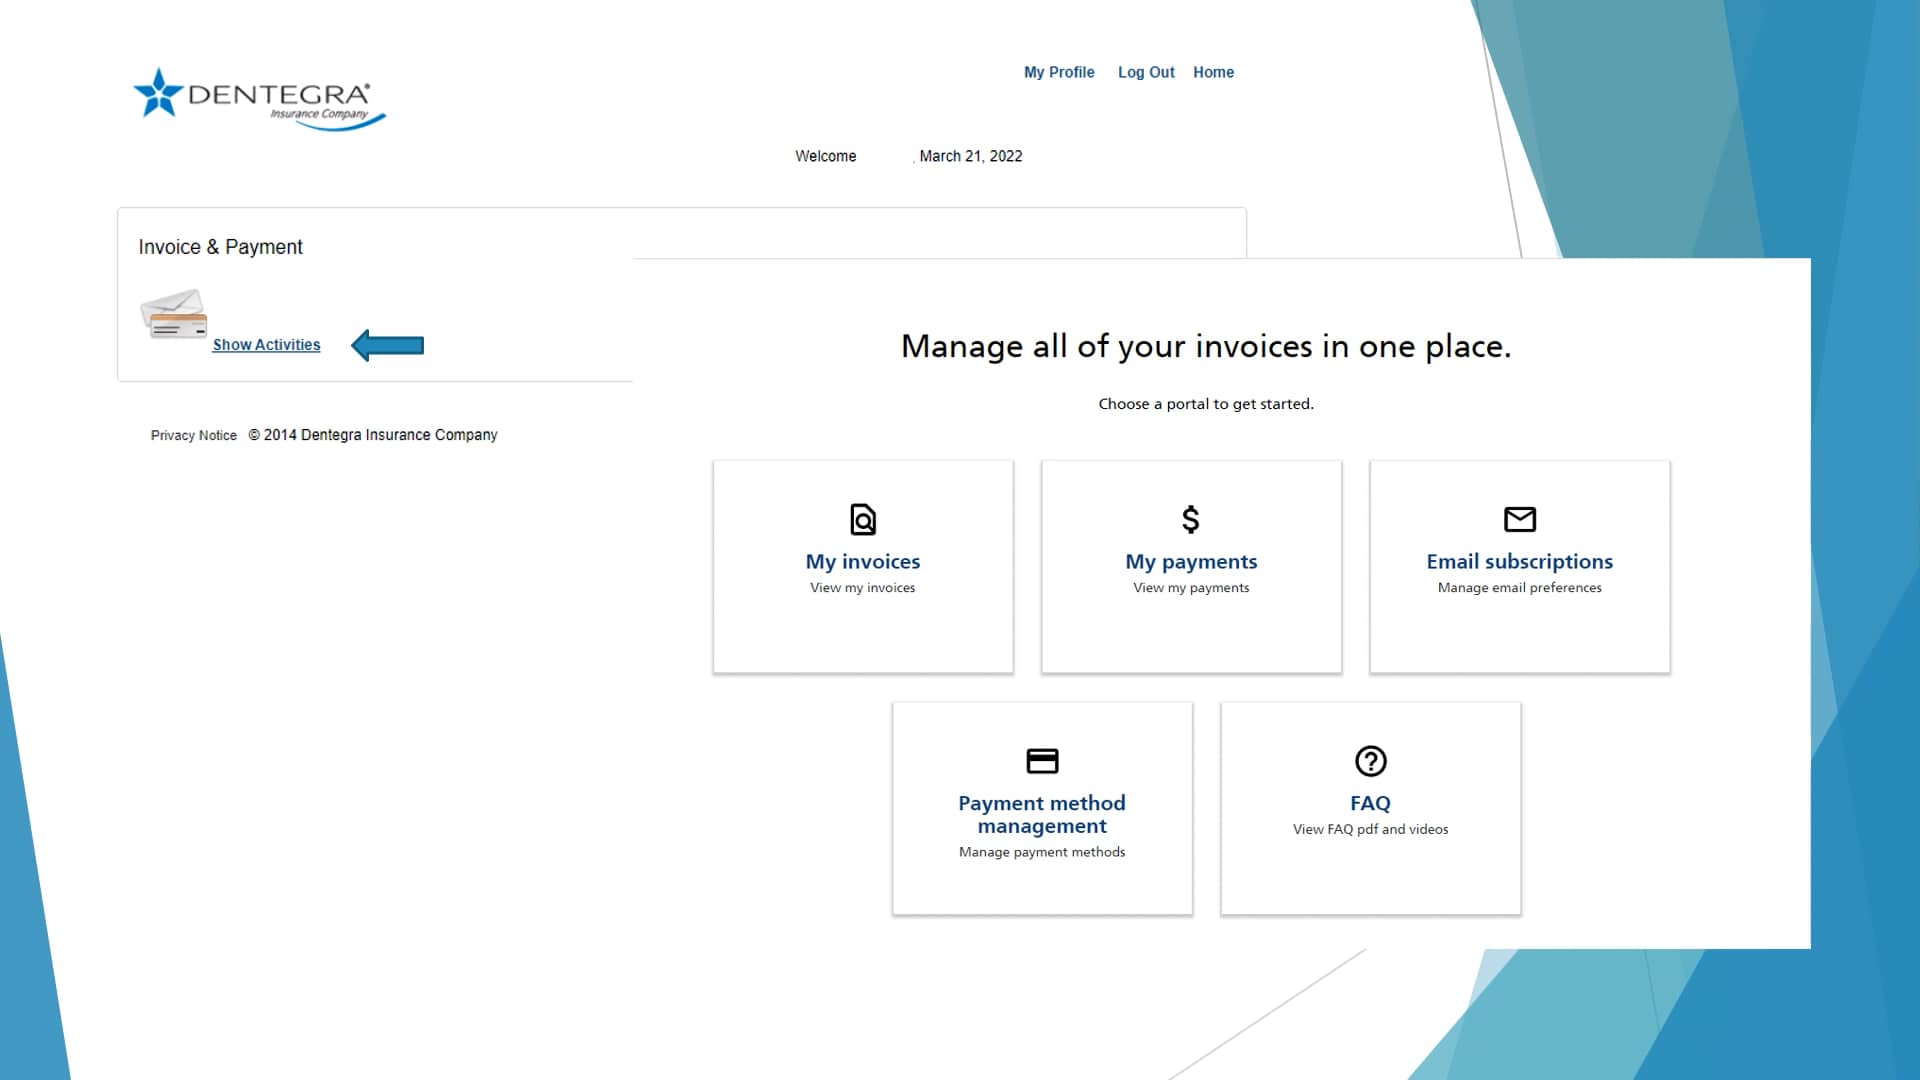The width and height of the screenshot is (1920, 1080).
Task: Open My Profile in top navigation
Action: [x=1058, y=72]
